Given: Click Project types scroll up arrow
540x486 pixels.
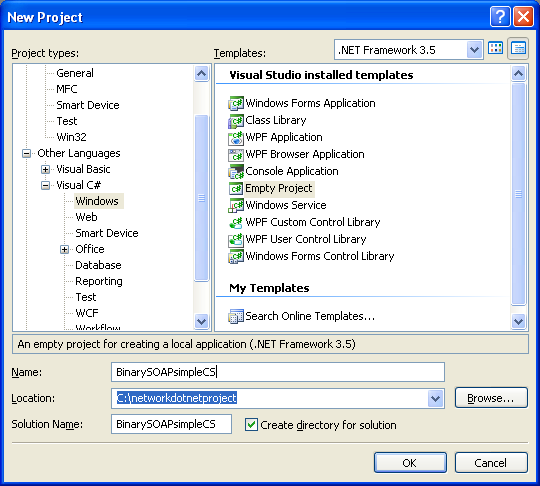Looking at the screenshot, I should [201, 73].
